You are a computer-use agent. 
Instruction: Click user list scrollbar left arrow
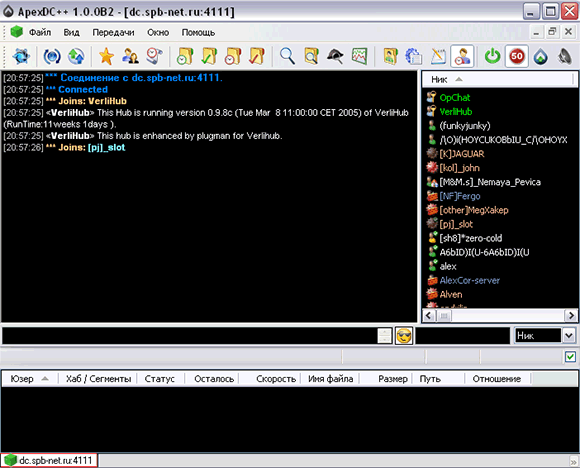pyautogui.click(x=429, y=316)
